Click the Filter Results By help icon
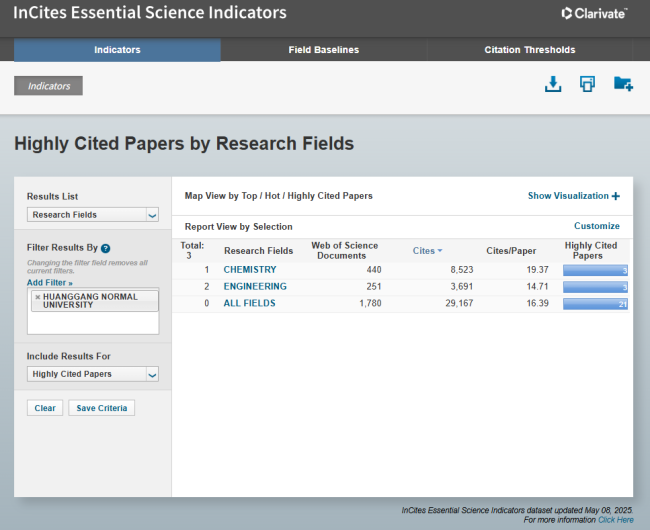 (105, 248)
